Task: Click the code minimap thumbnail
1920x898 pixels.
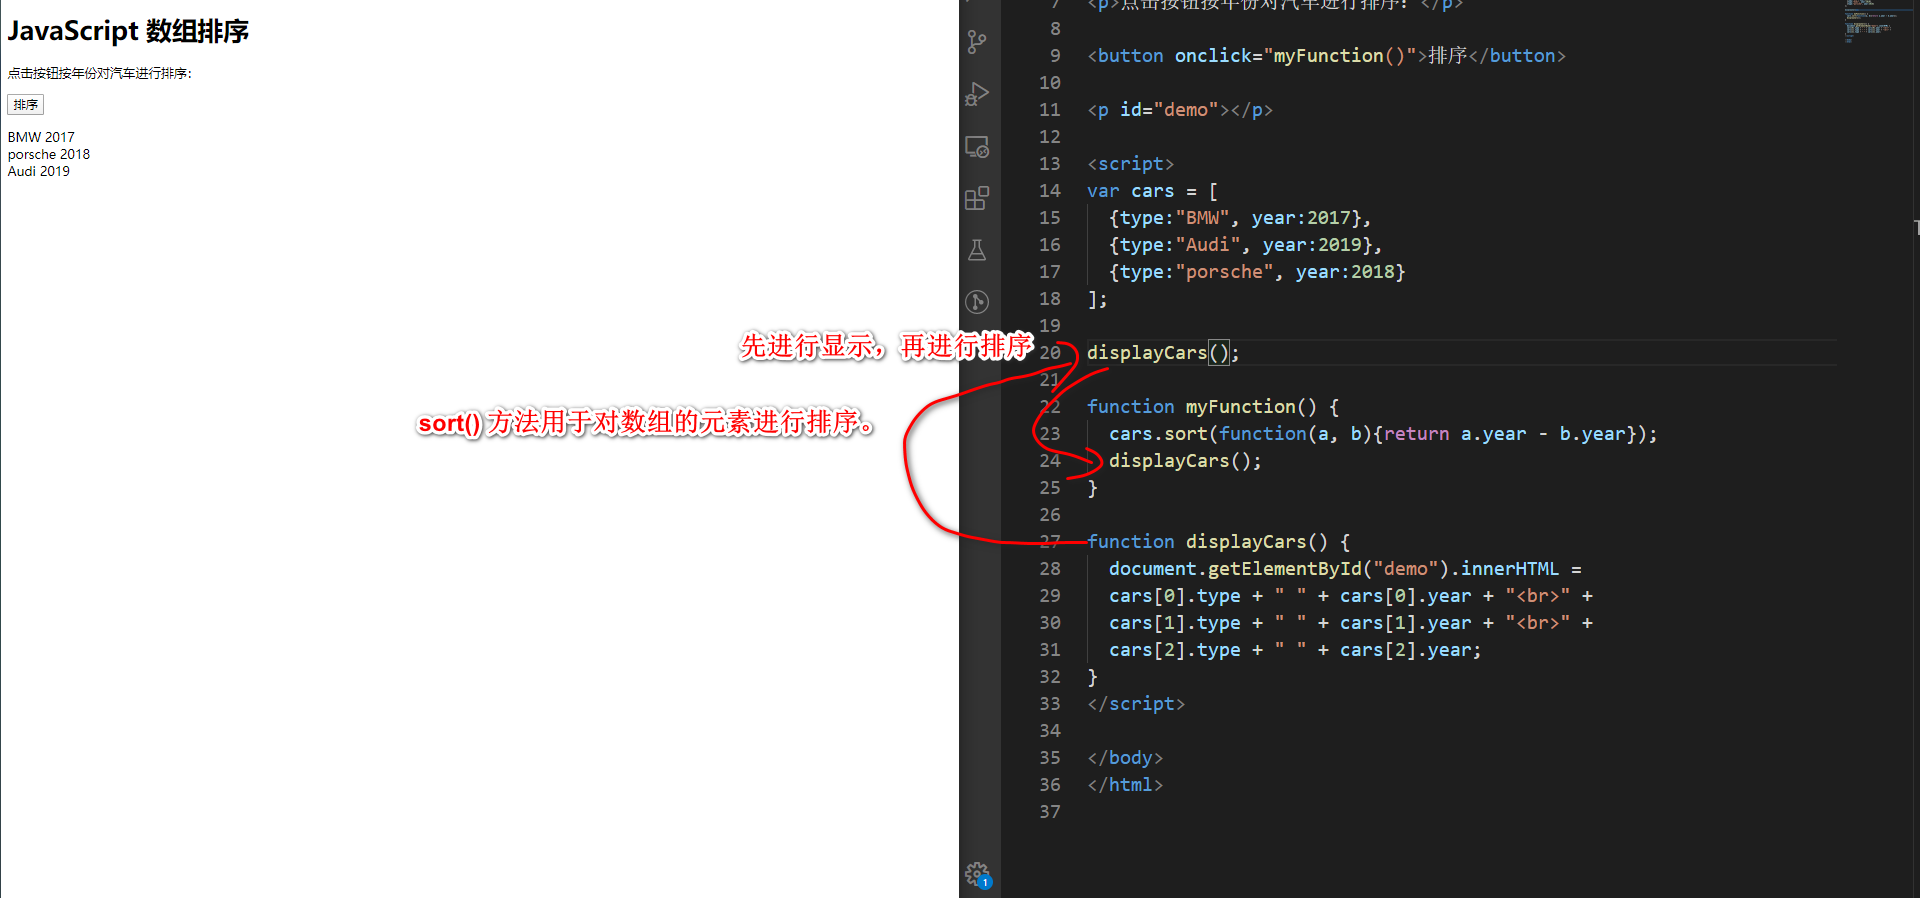Action: (1870, 20)
